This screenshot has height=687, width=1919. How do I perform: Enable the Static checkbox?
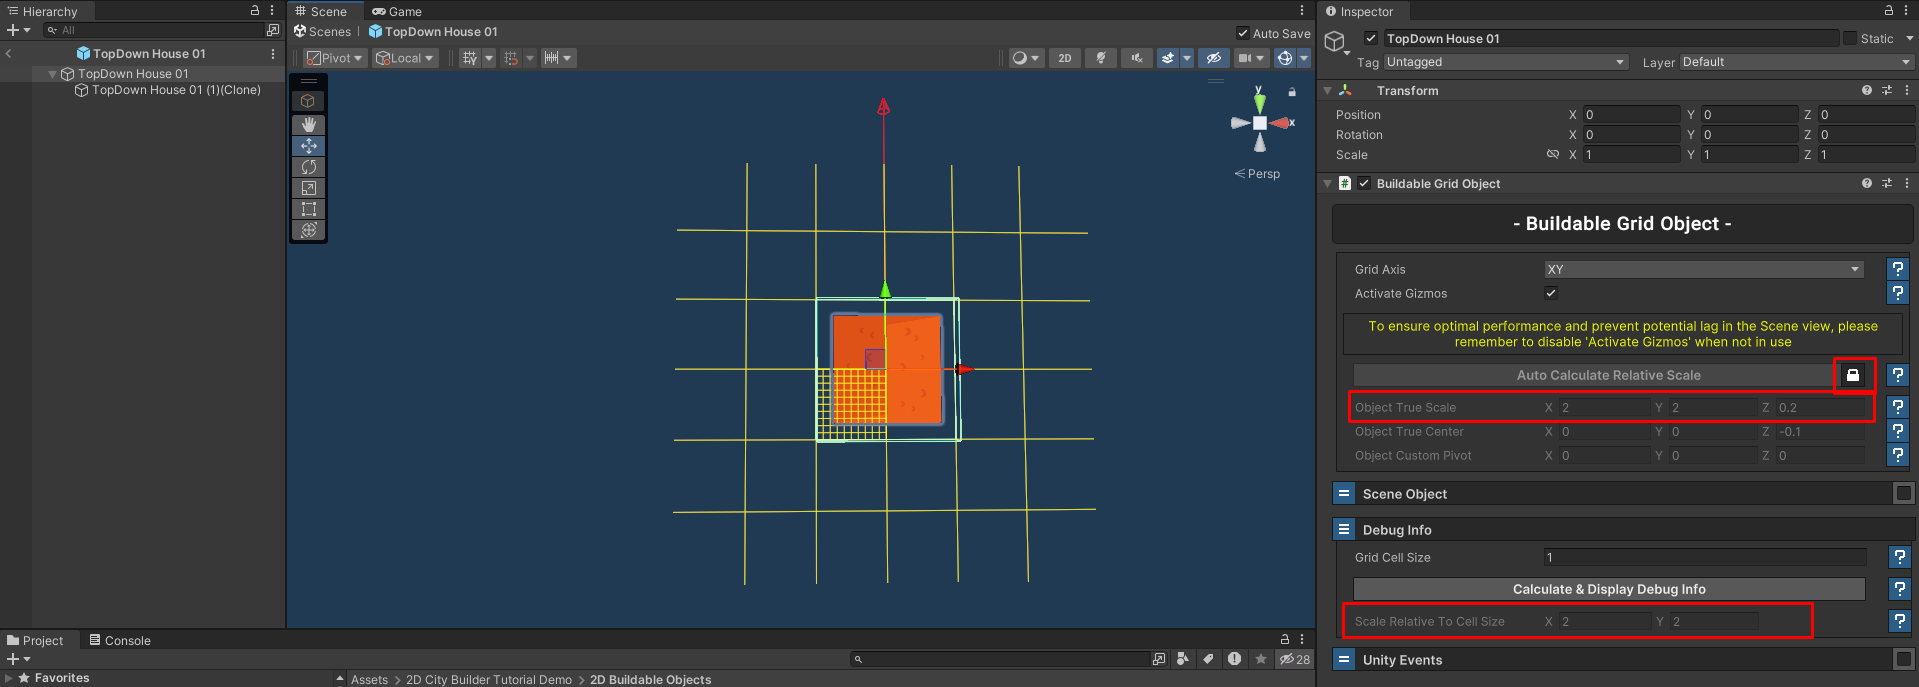1849,38
